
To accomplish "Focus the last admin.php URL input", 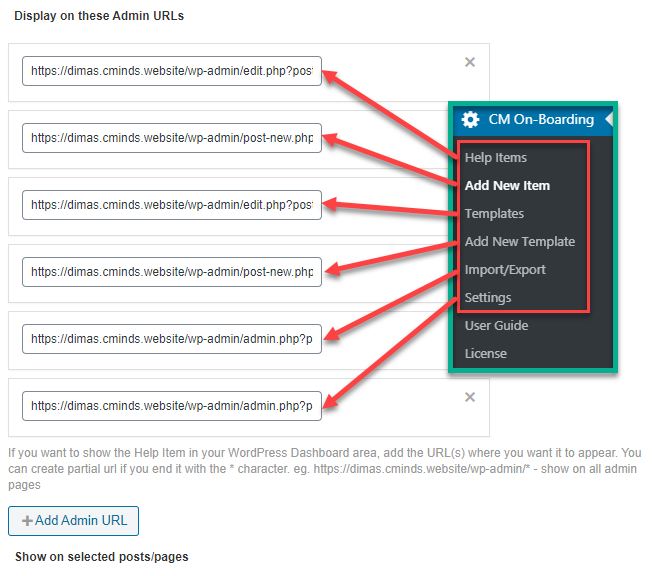I will tap(172, 406).
